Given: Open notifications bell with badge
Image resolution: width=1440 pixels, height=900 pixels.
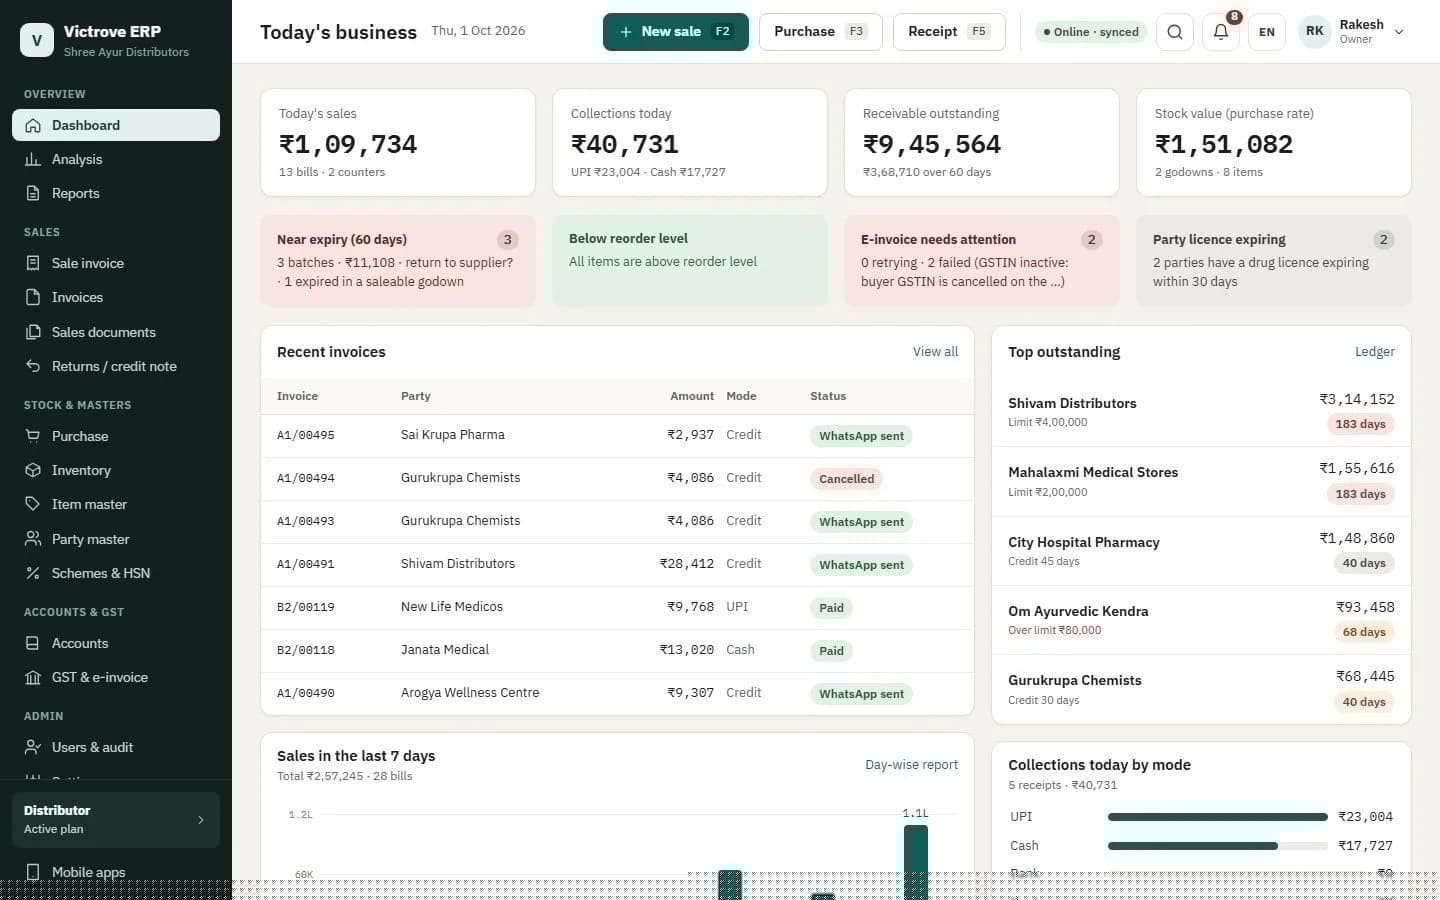Looking at the screenshot, I should point(1221,32).
